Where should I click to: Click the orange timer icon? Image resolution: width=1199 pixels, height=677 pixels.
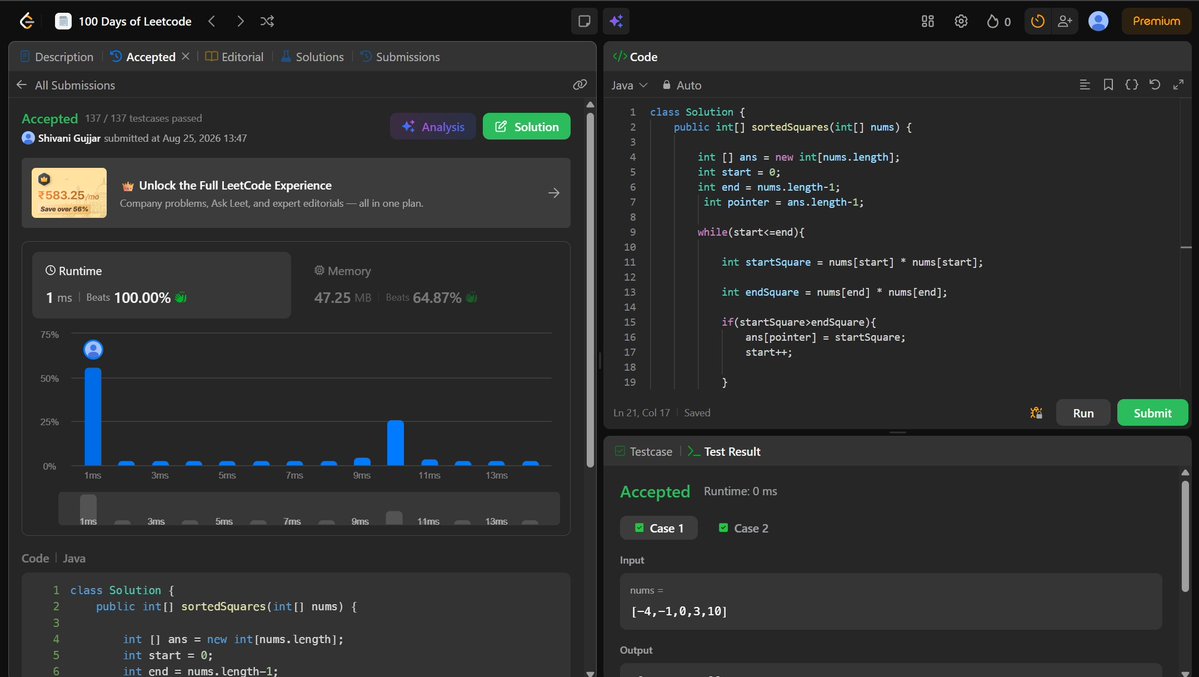pos(1038,21)
